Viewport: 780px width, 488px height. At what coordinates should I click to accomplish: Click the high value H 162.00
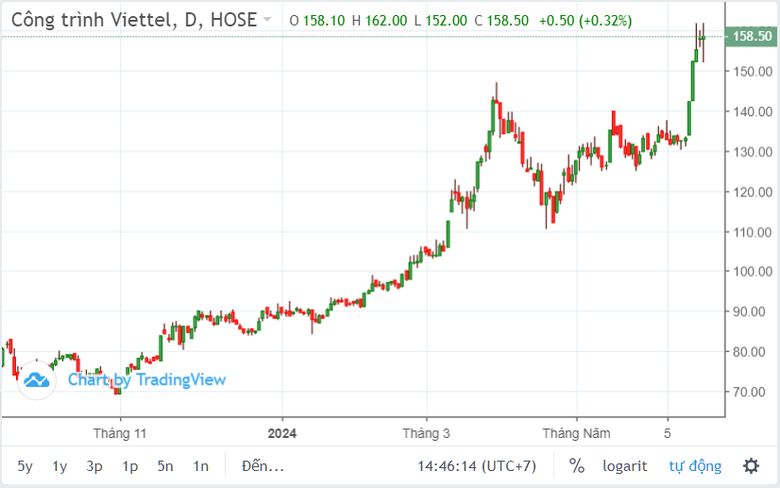(x=379, y=20)
